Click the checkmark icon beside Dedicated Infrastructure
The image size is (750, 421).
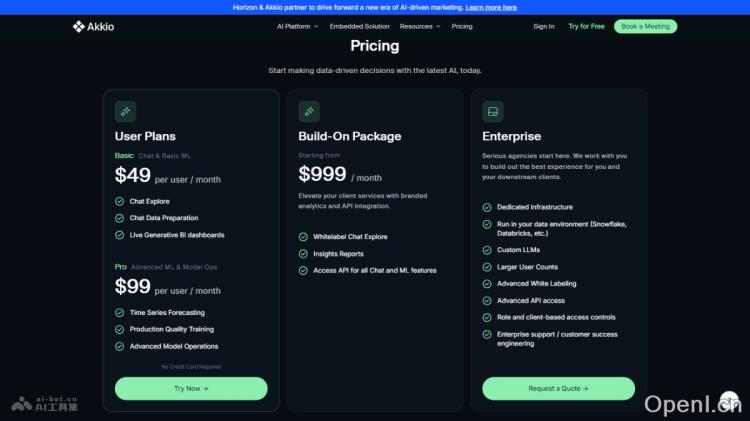(x=487, y=207)
